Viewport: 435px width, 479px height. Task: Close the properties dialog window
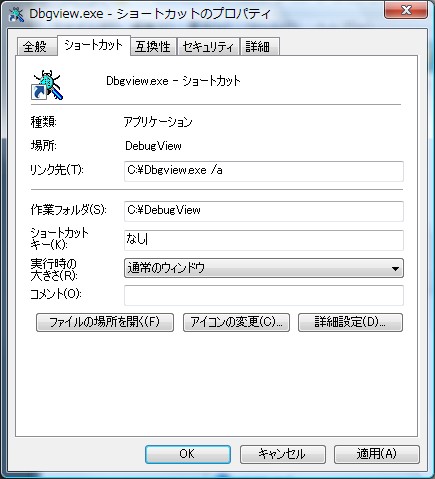406,10
